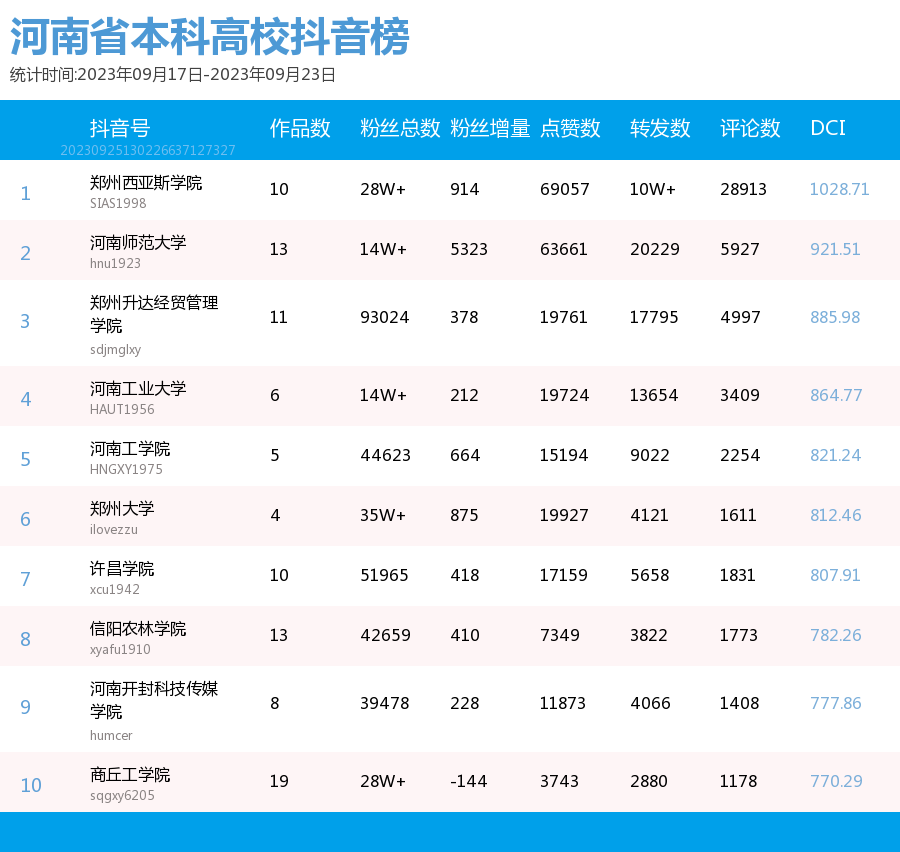Click the fan total 44623

[x=385, y=455]
